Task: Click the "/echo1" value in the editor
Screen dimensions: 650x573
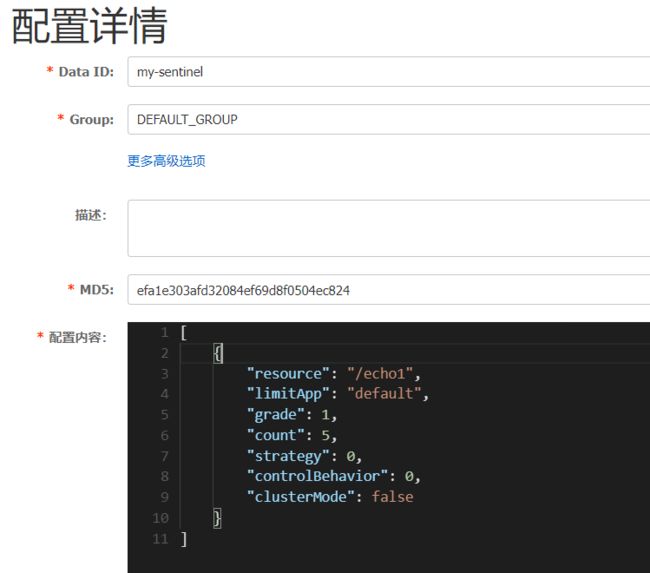Action: 380,374
